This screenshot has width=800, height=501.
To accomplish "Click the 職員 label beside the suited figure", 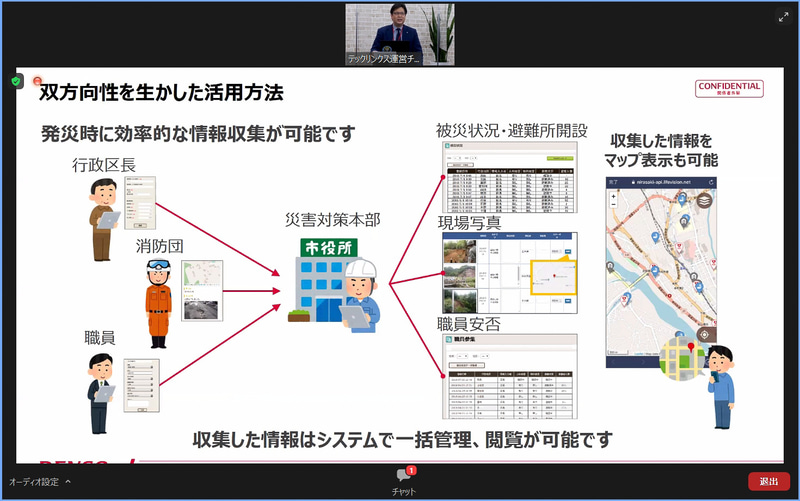I will click(99, 337).
